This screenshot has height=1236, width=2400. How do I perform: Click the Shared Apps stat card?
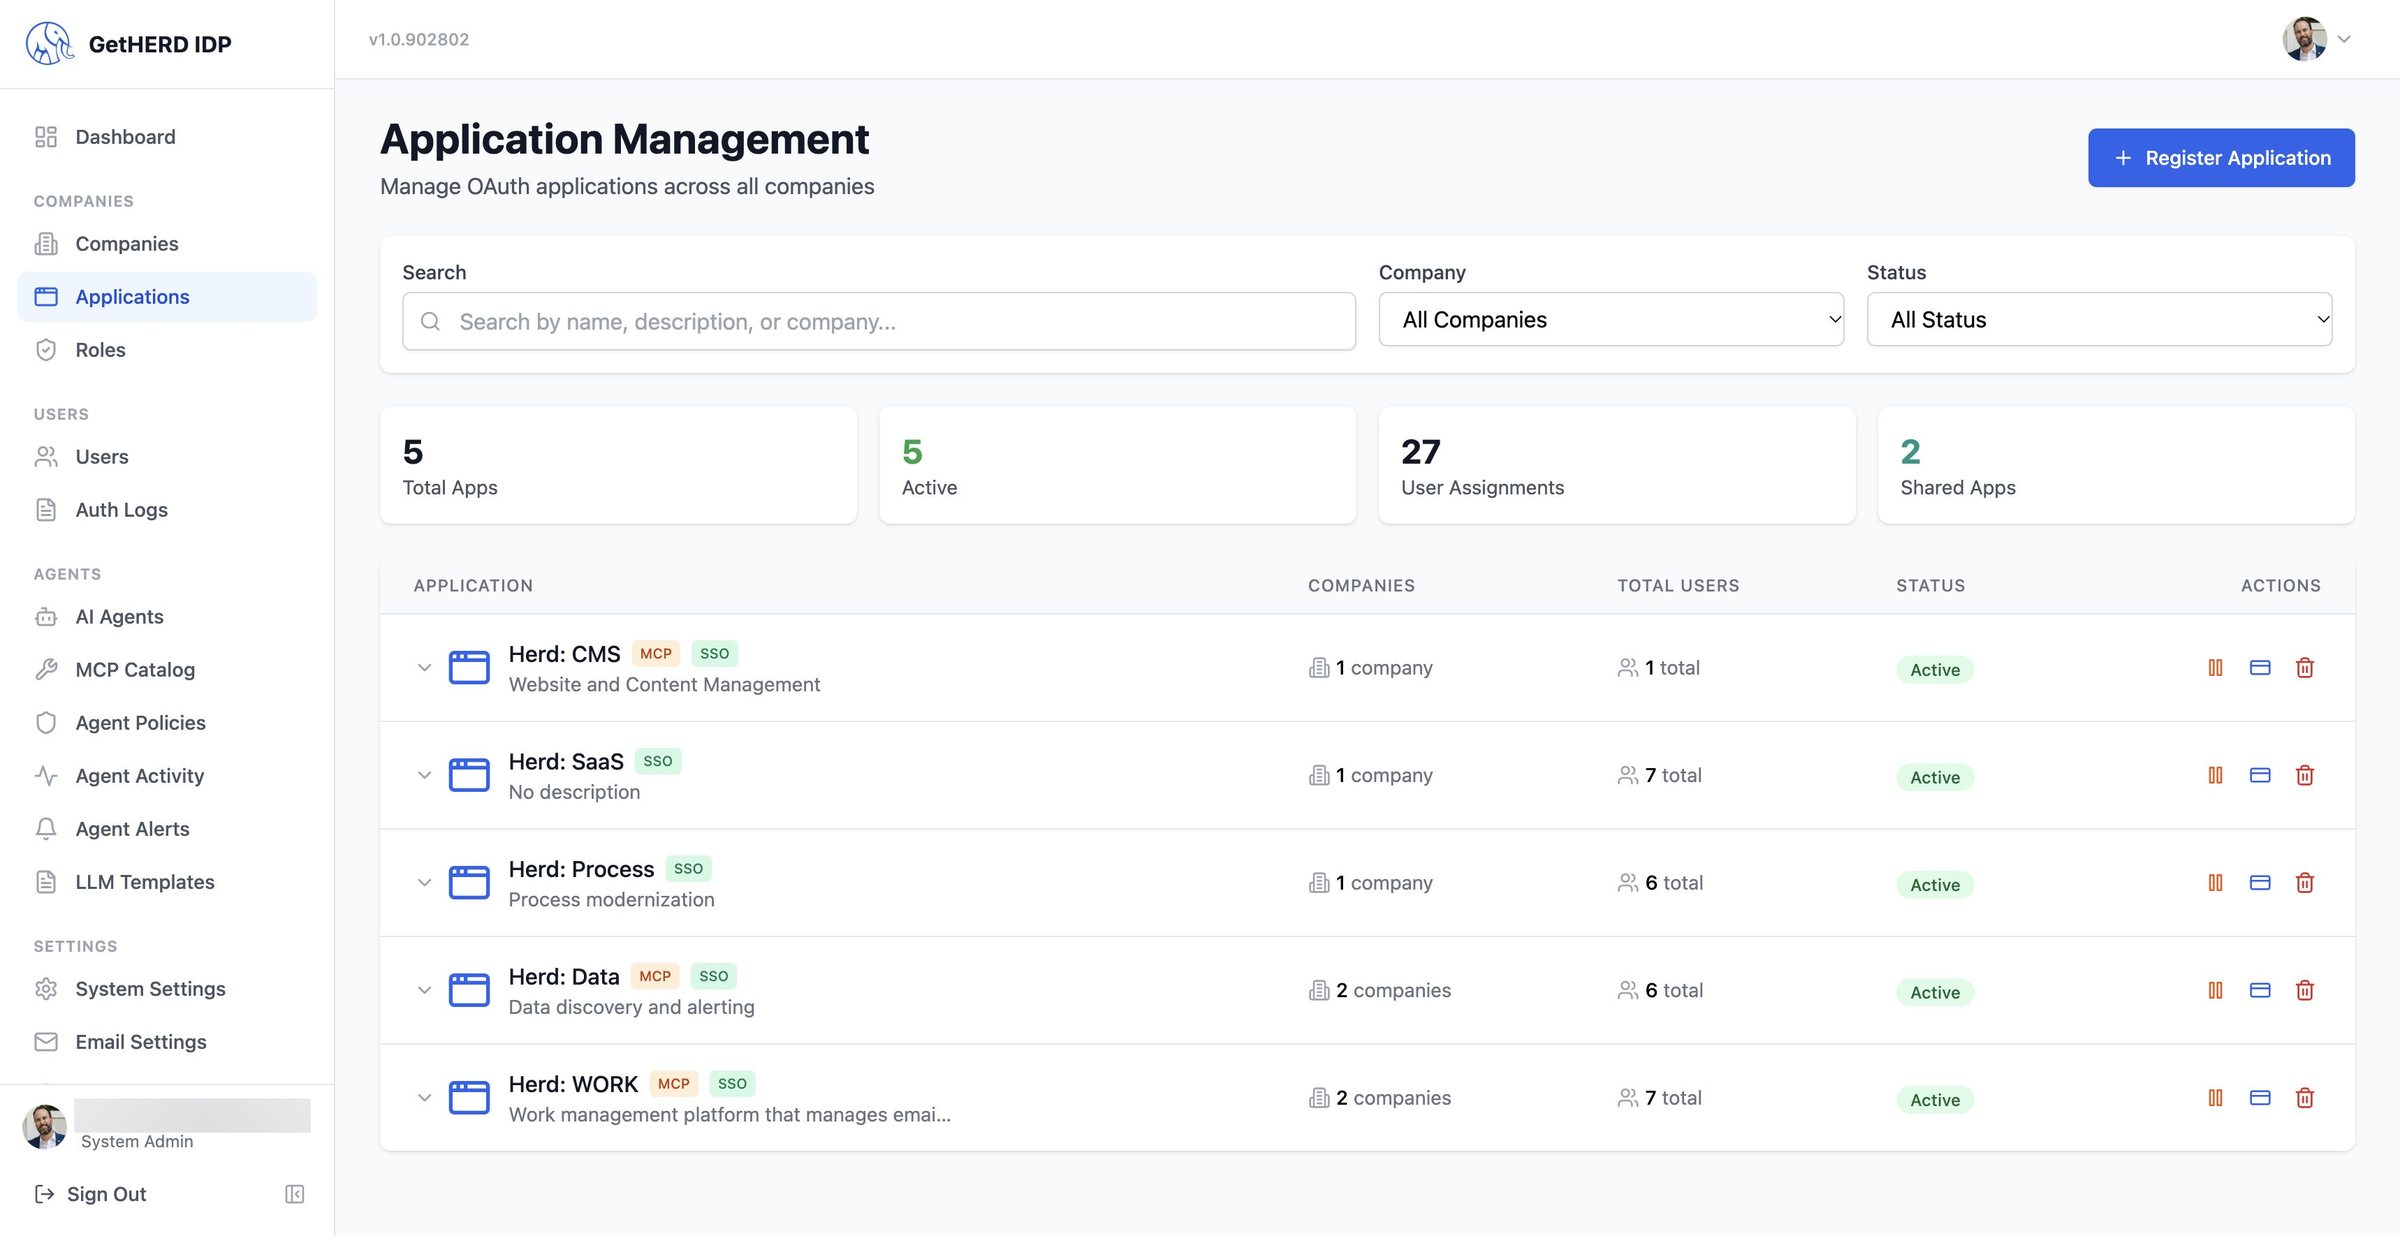2116,465
